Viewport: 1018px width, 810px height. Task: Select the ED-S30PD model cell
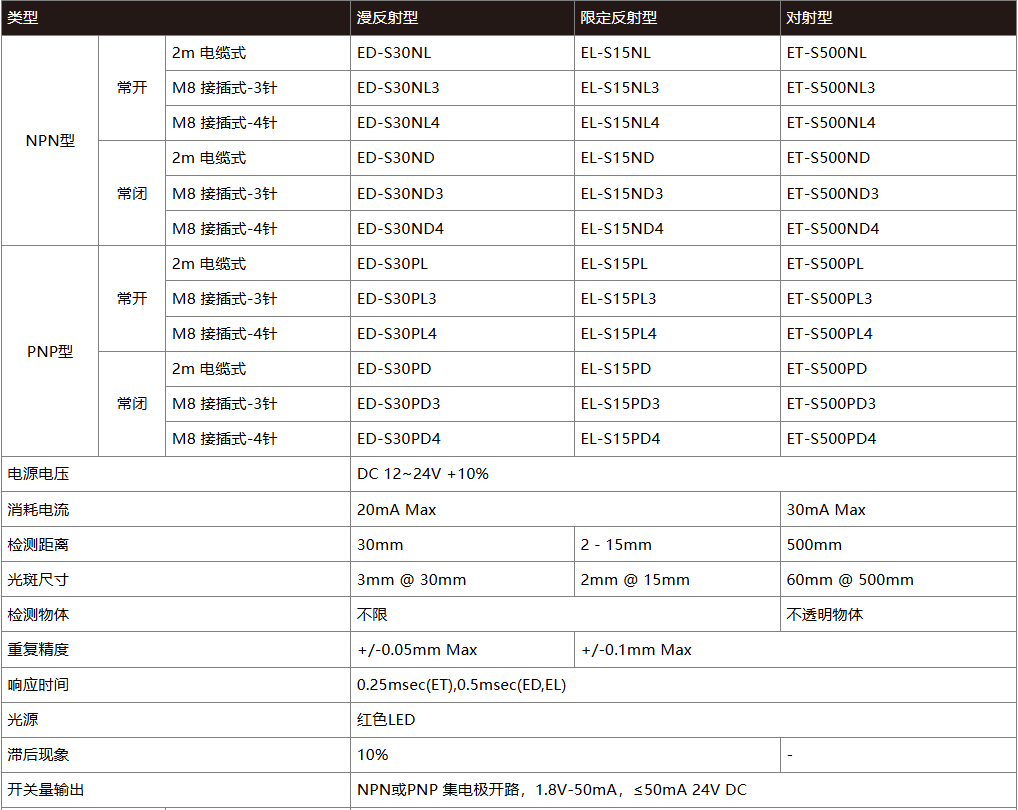click(394, 369)
